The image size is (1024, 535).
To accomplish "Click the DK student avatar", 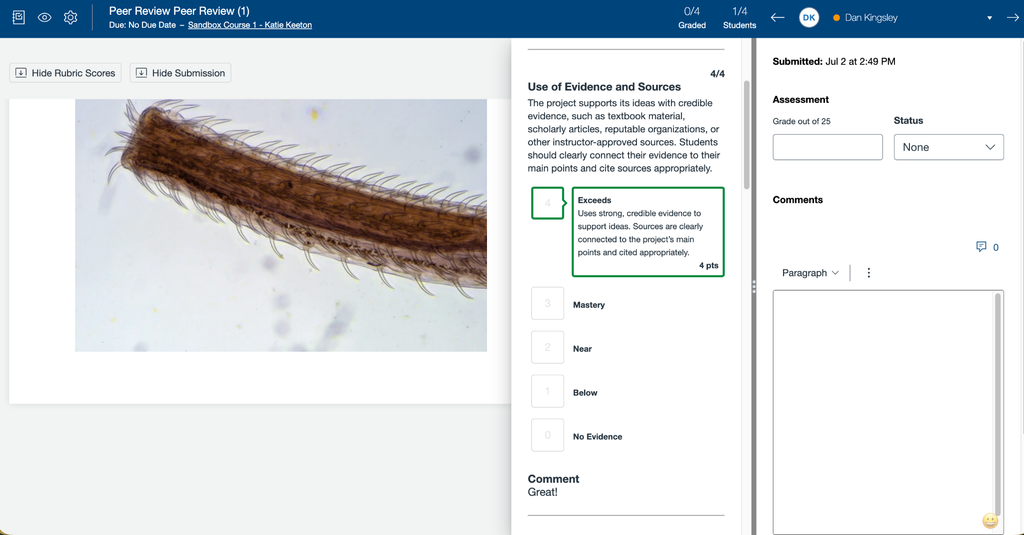I will pos(809,18).
